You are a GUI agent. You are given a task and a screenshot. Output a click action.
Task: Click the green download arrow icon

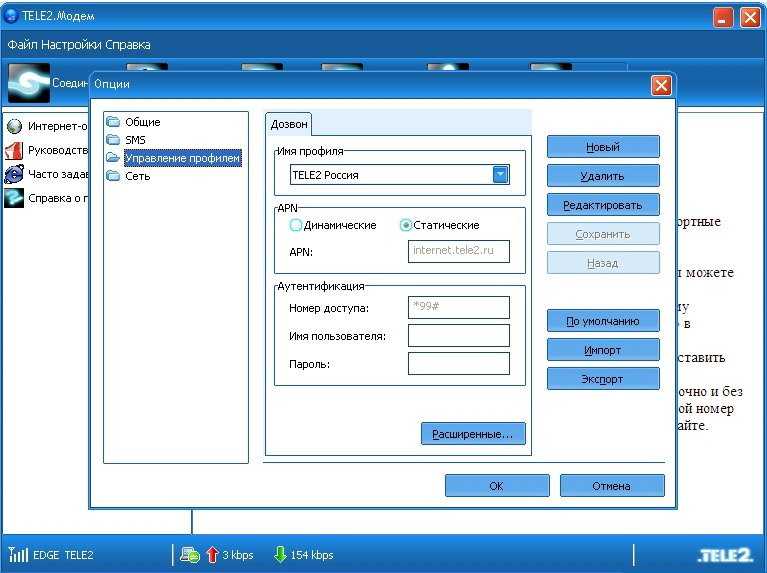point(280,554)
